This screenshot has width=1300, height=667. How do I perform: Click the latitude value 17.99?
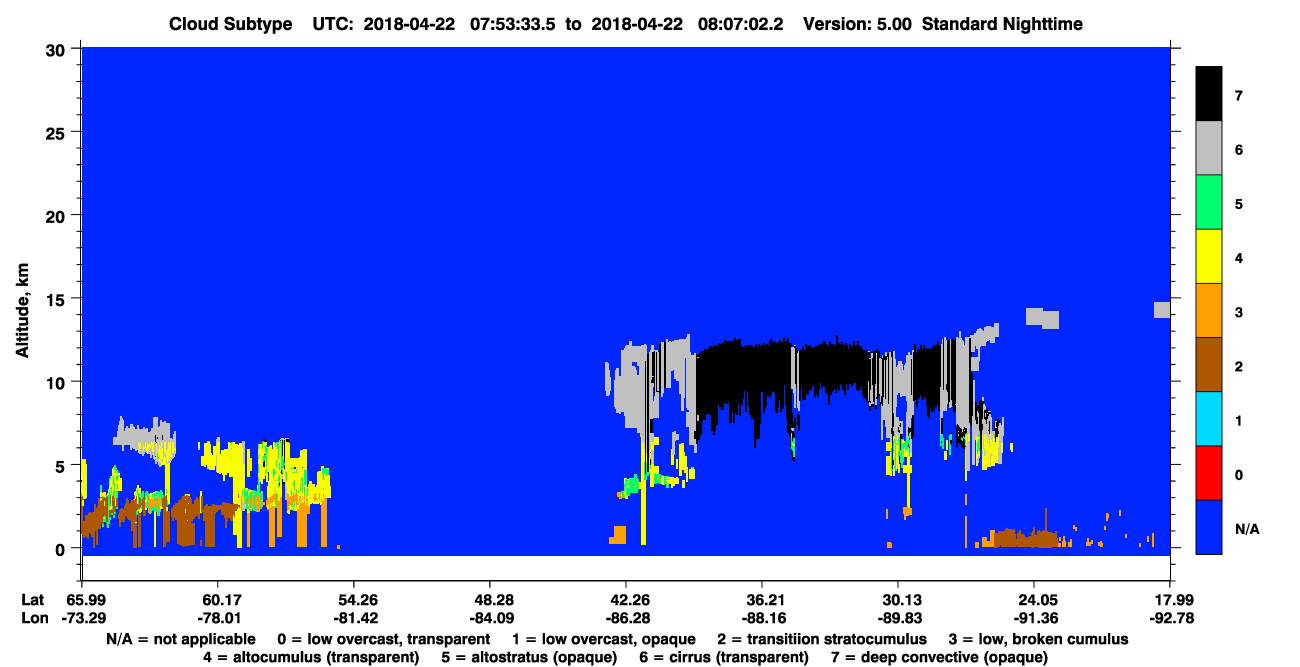(x=1170, y=600)
